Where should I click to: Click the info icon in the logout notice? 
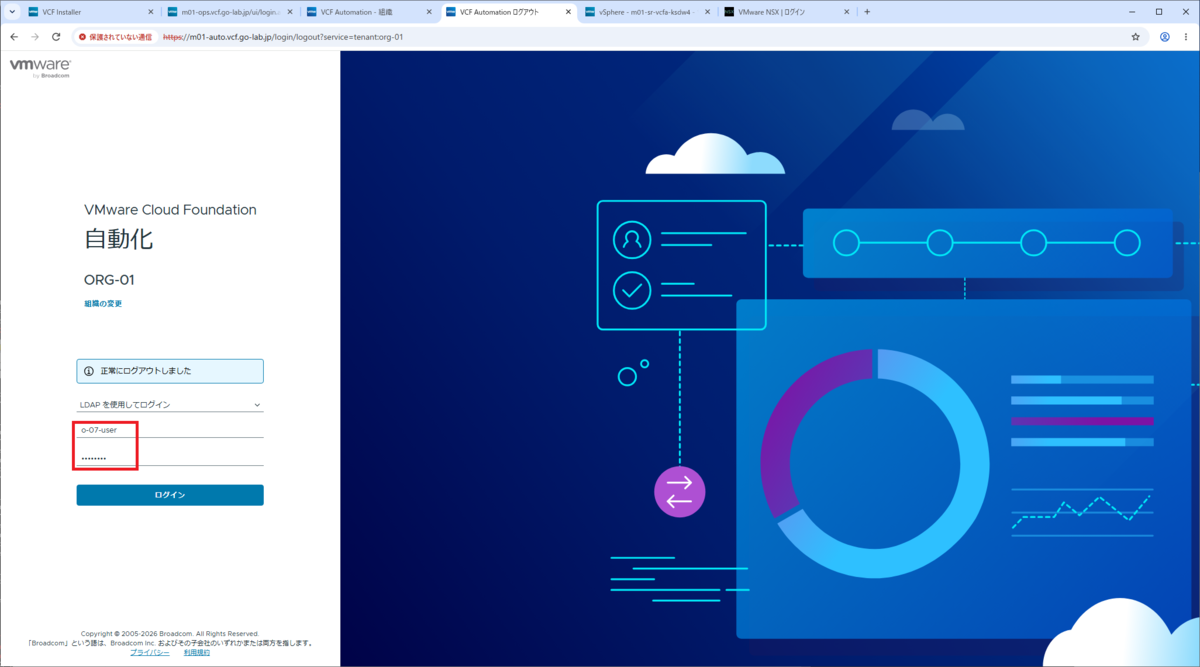click(88, 371)
